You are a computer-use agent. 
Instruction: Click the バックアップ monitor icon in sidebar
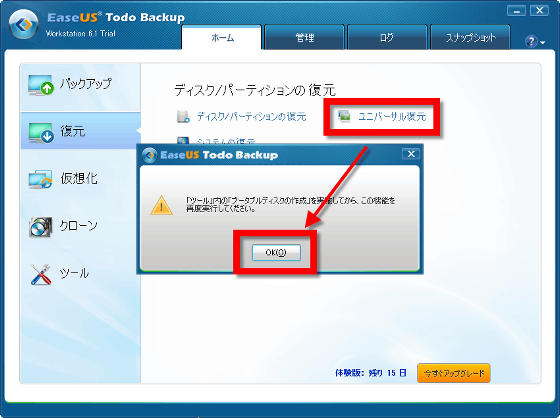41,85
